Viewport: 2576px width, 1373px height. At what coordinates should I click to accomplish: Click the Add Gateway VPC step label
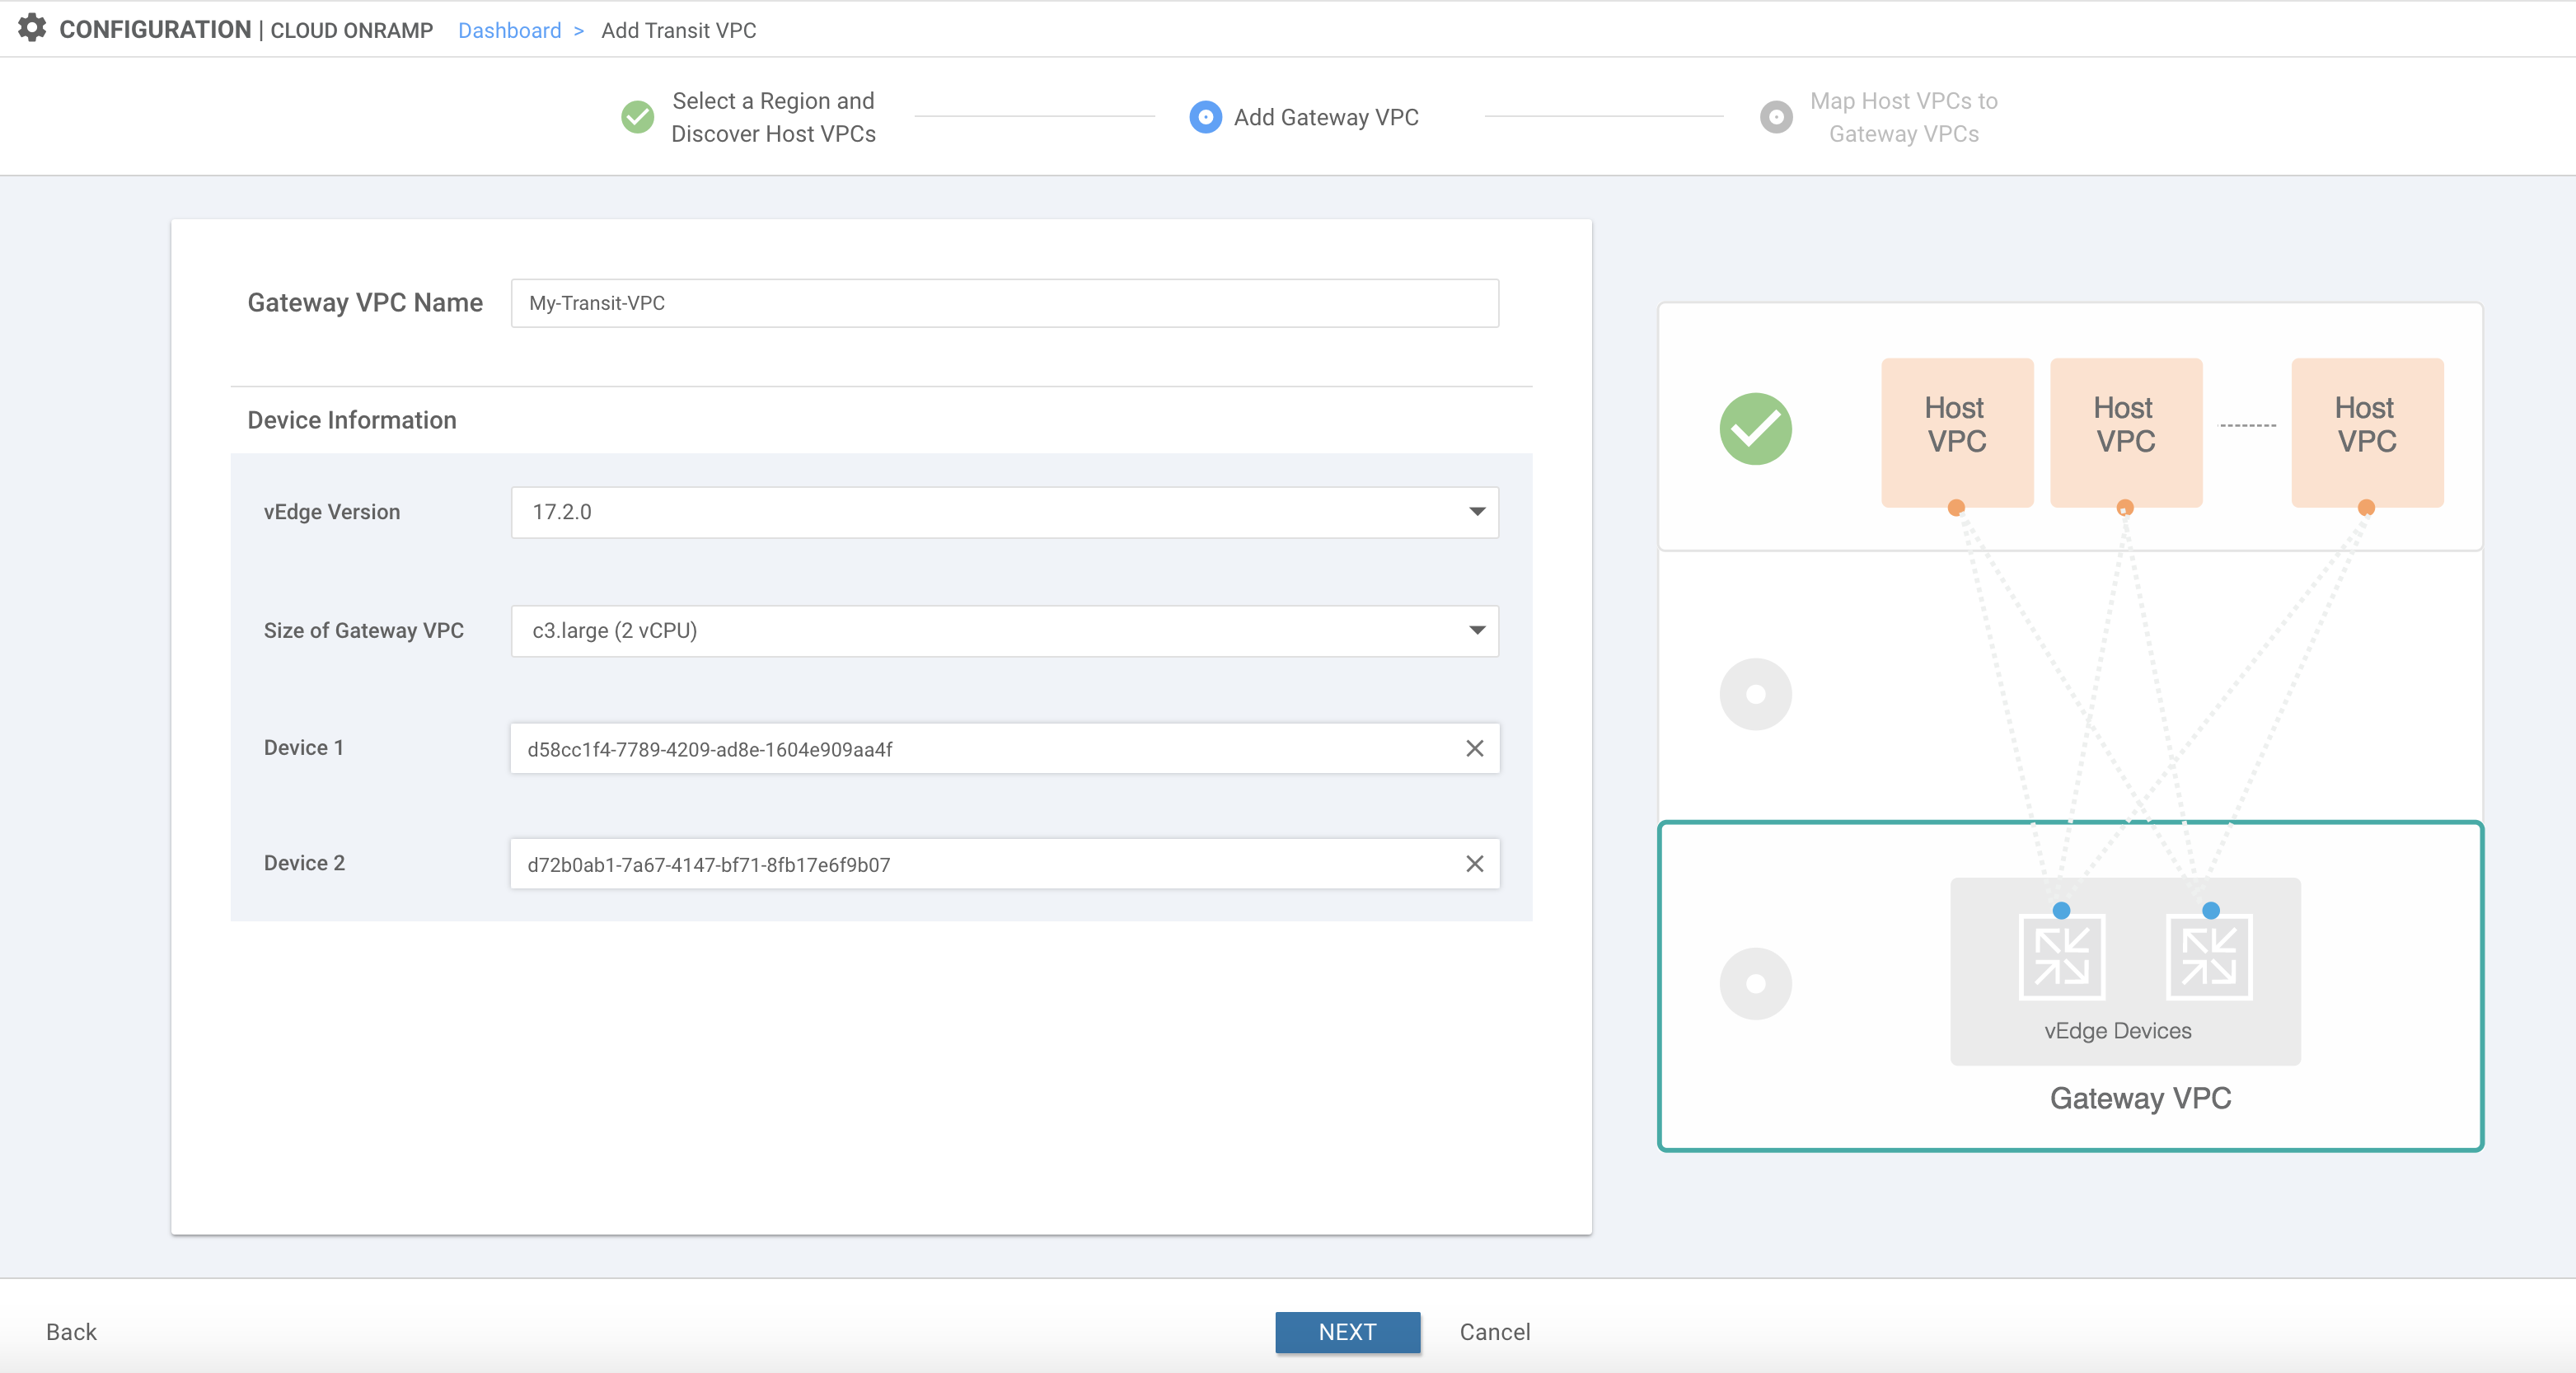click(1326, 117)
